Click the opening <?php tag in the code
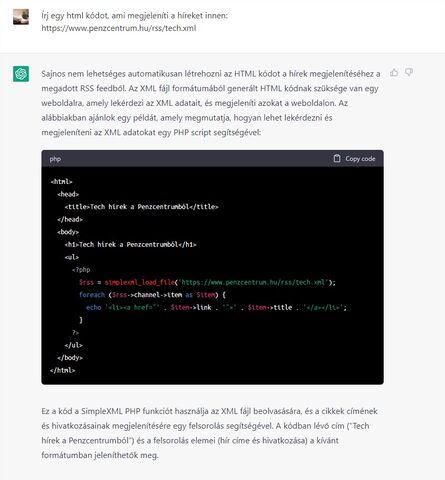The image size is (445, 480). click(x=81, y=270)
